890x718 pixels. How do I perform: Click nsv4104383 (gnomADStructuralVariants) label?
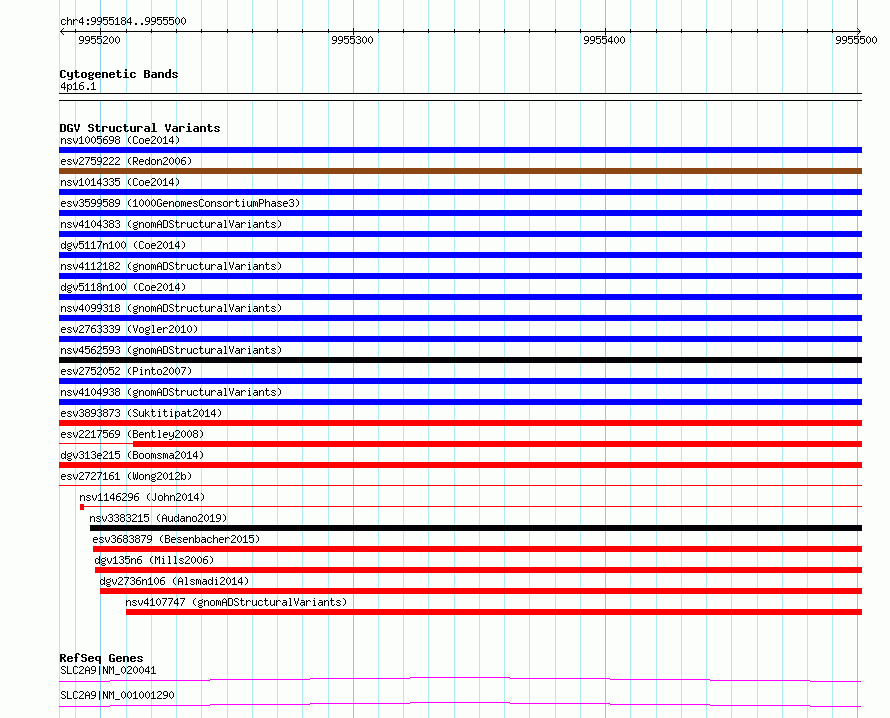point(171,224)
